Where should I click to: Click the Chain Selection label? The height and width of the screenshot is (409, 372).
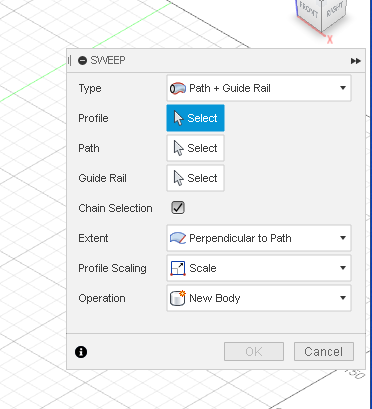click(115, 208)
